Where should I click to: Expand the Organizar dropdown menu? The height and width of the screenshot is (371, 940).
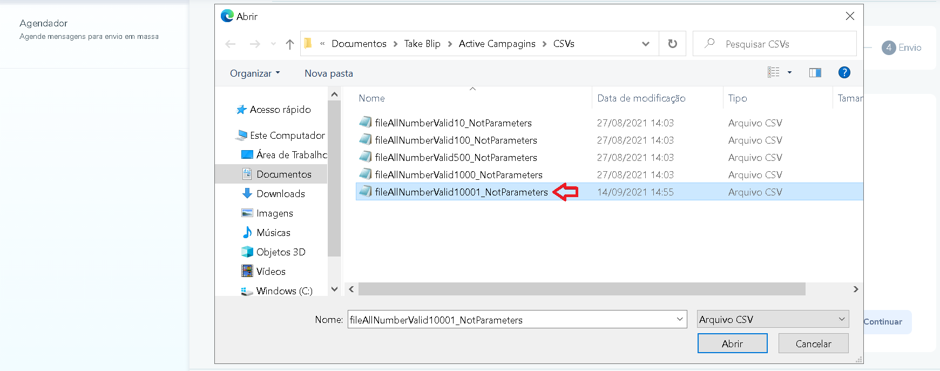(x=255, y=73)
